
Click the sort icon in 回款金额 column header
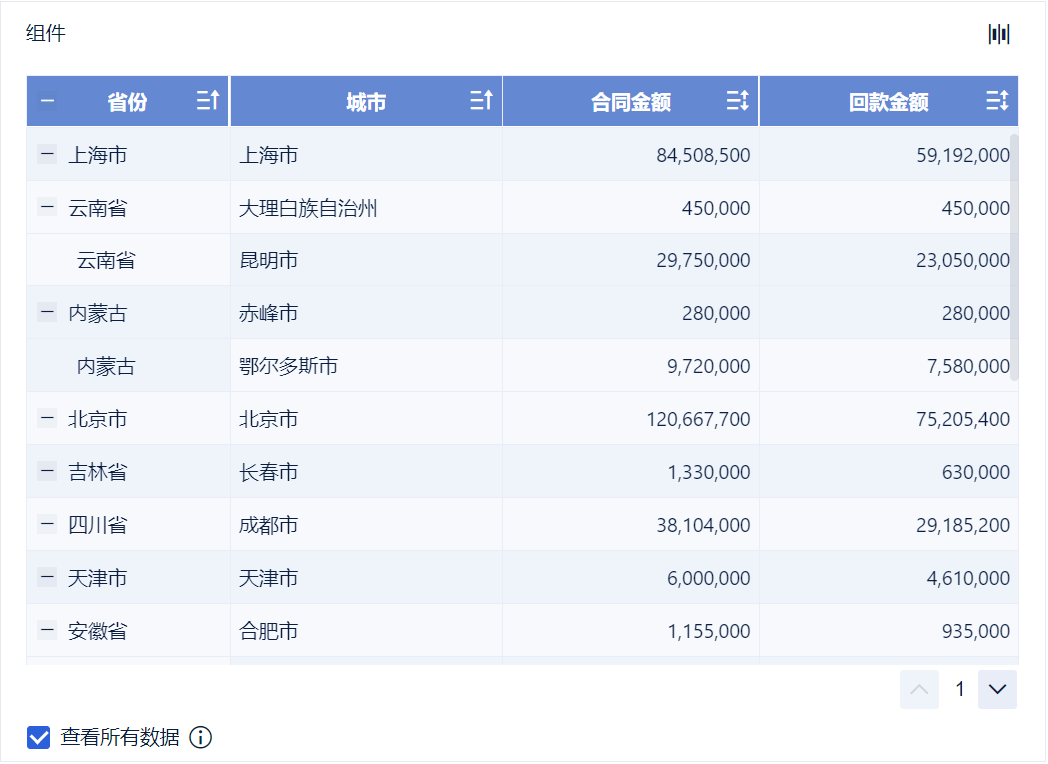997,100
